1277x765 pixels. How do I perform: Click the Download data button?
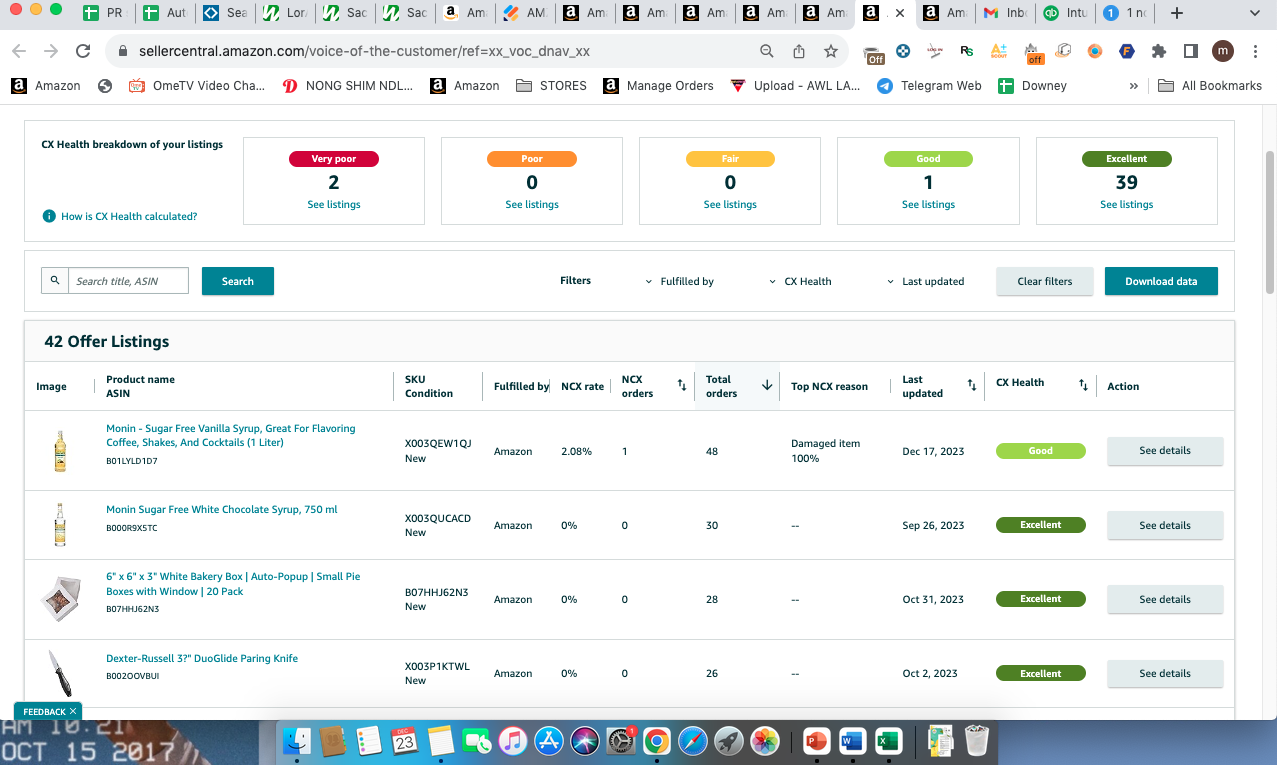1161,281
